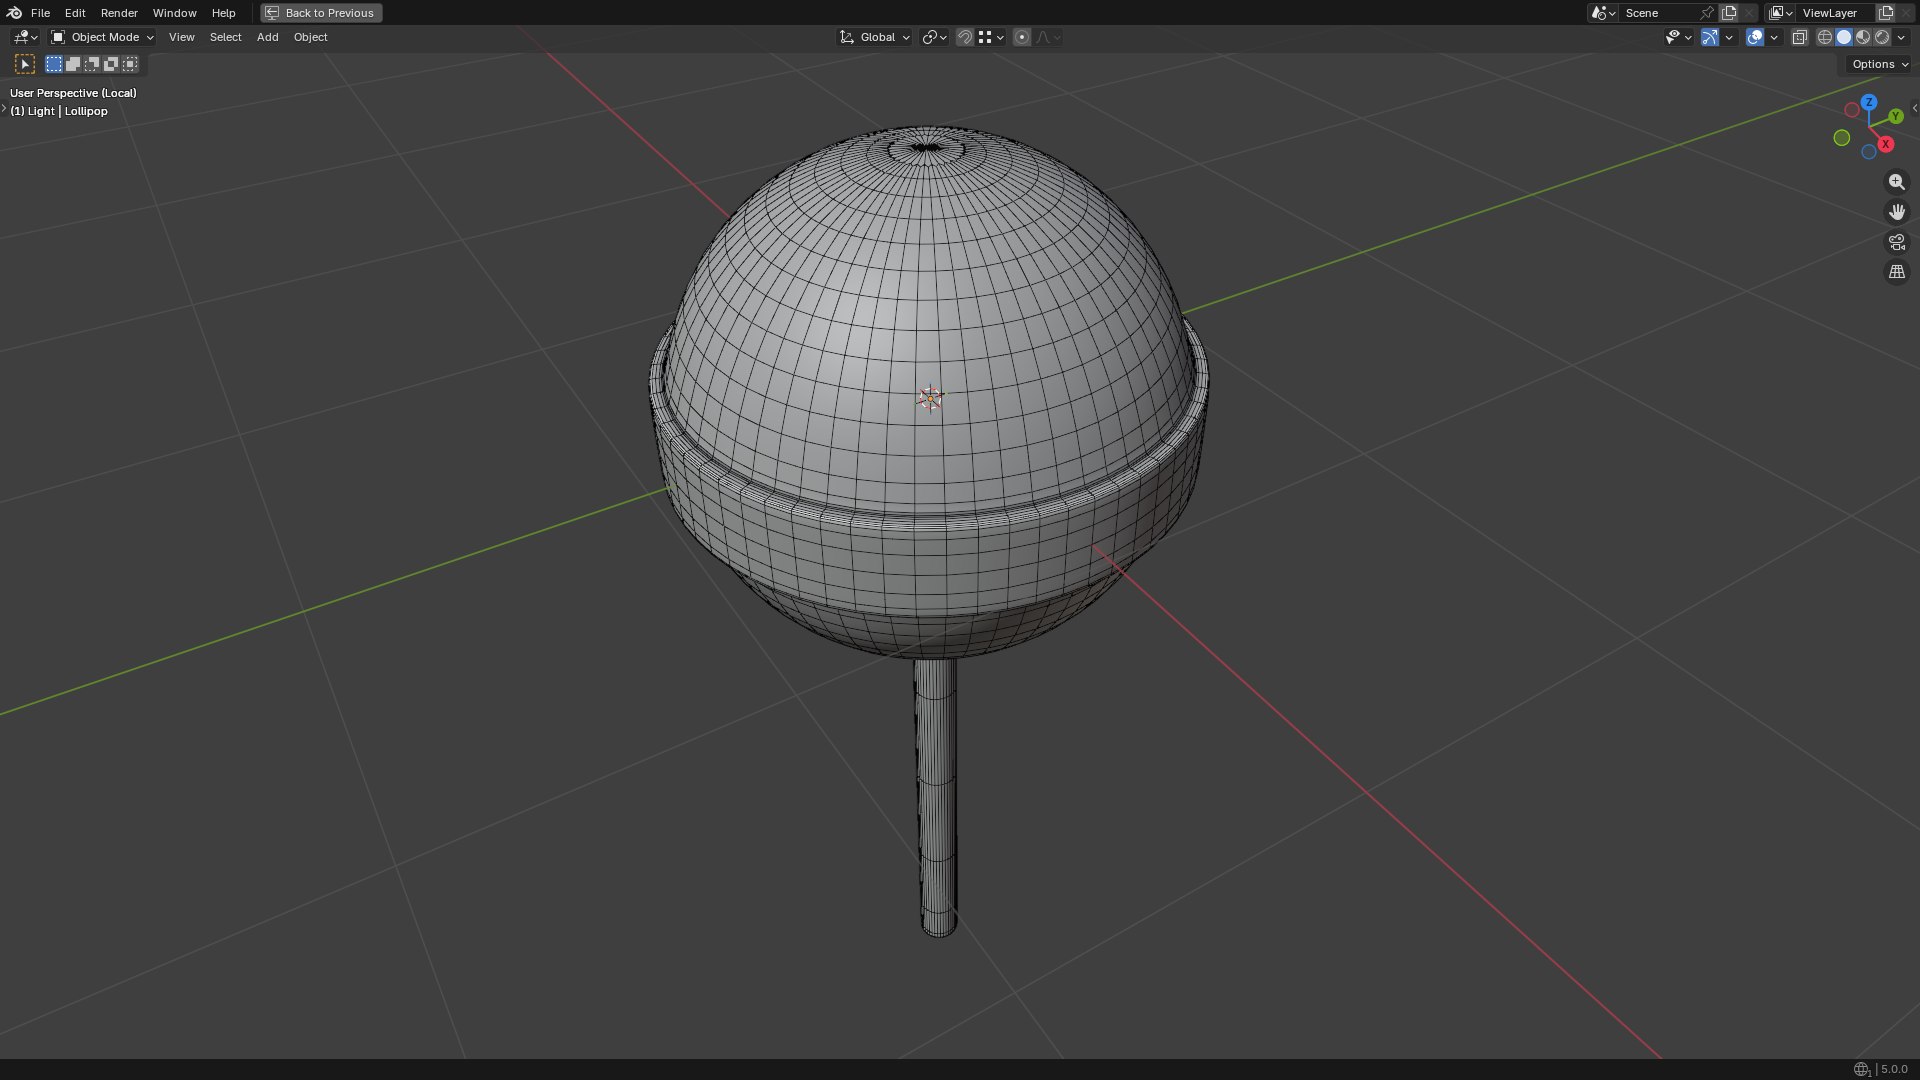Viewport: 1920px width, 1080px height.
Task: Open the Help menu
Action: [223, 13]
